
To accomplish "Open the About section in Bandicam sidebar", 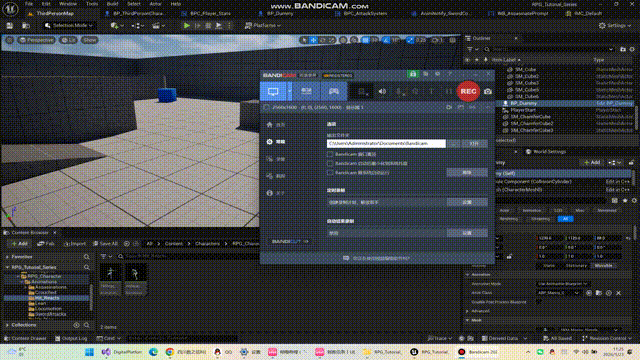I will (x=276, y=193).
